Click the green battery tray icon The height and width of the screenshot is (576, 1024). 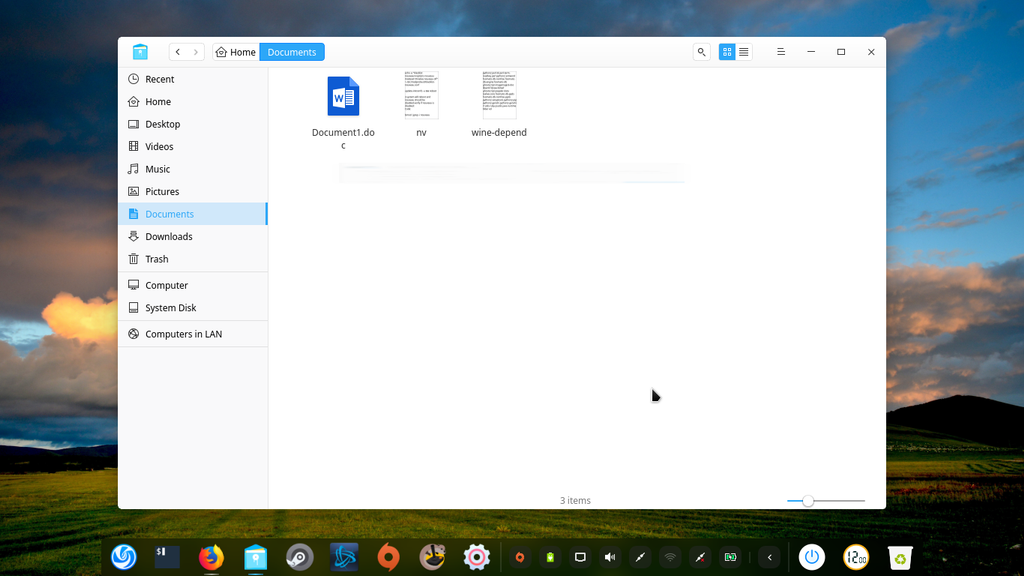tap(550, 557)
